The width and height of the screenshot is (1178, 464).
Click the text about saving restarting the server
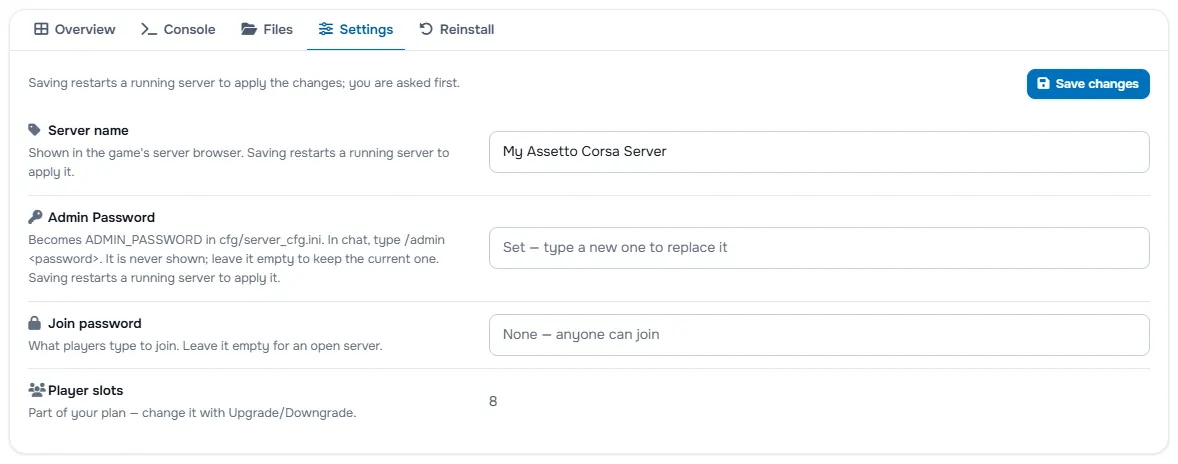point(244,83)
